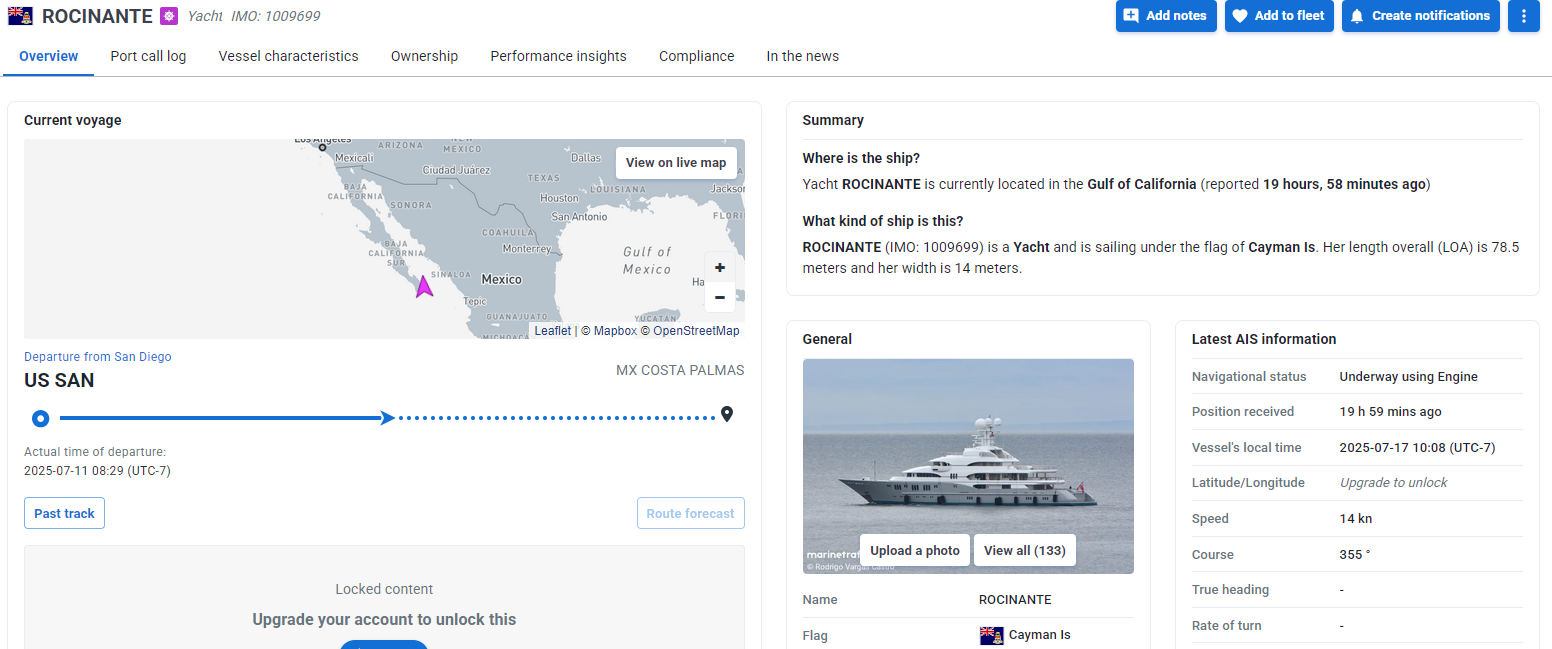
Task: Click the Upgrade your account to unlock this text
Action: pyautogui.click(x=384, y=620)
